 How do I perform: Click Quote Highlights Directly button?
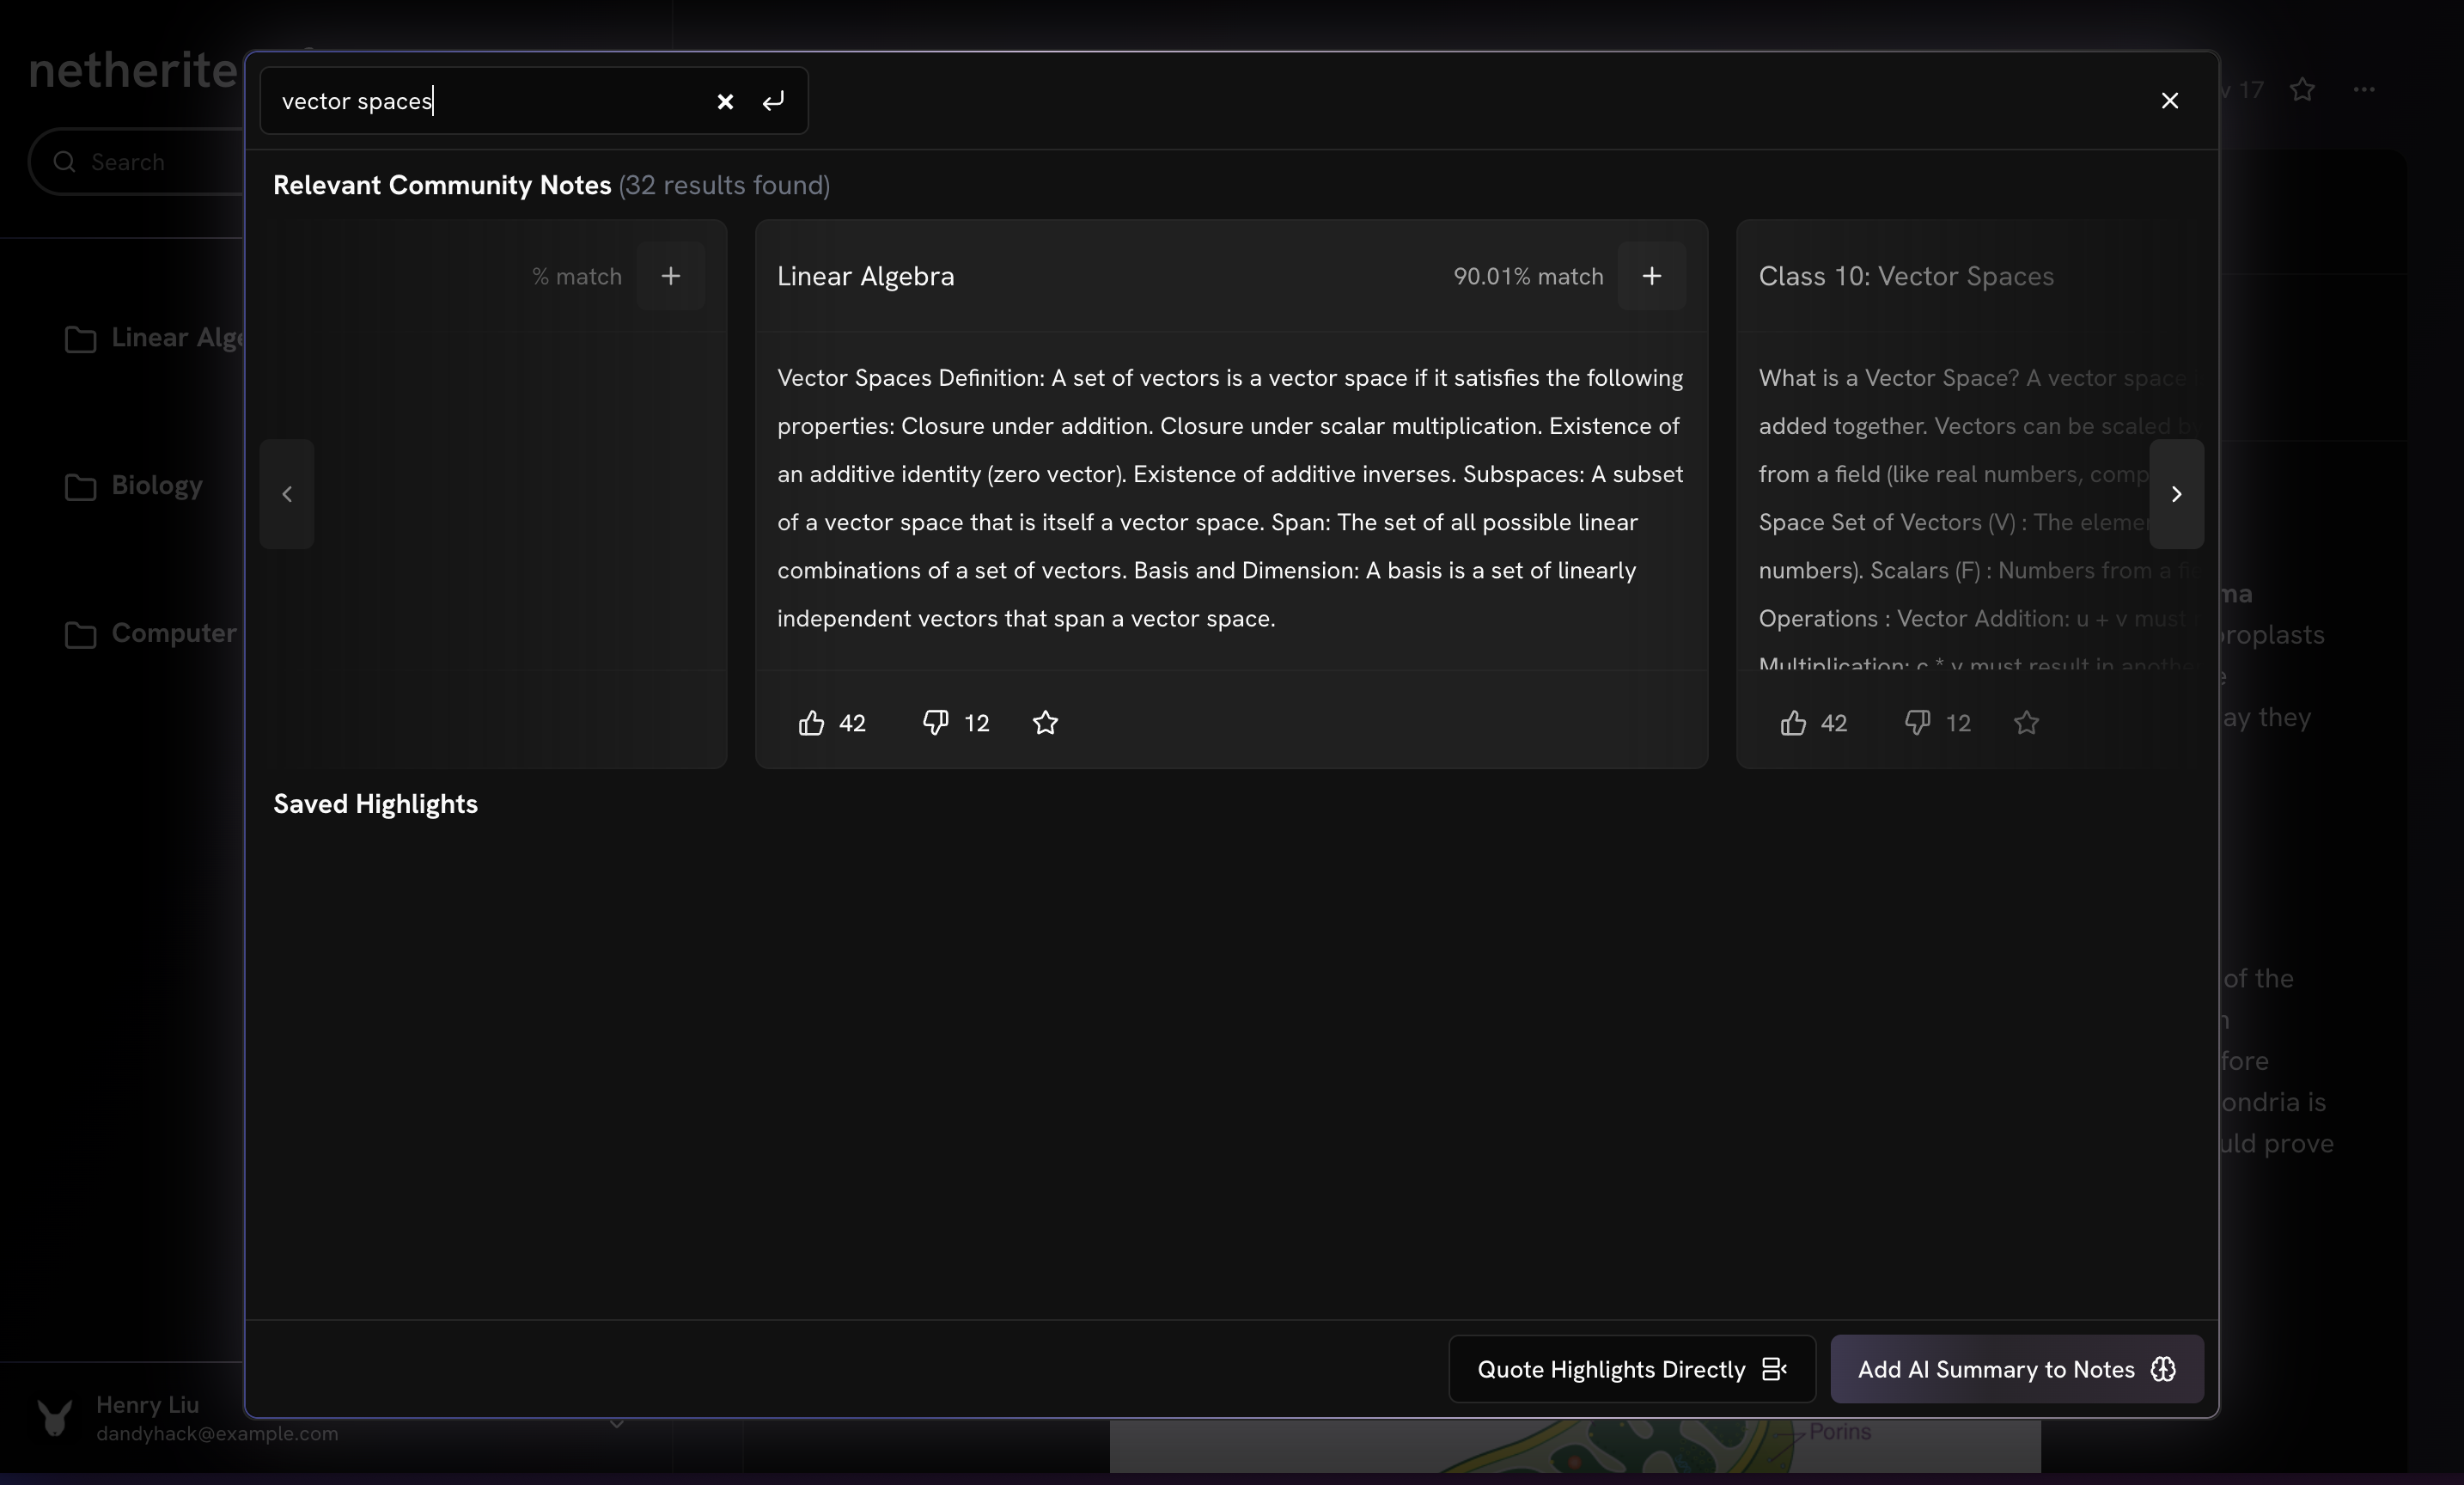(x=1631, y=1369)
